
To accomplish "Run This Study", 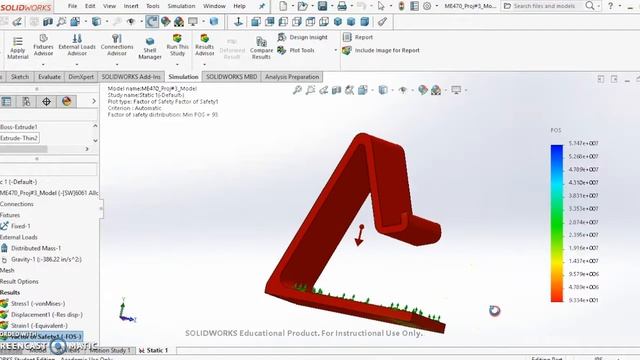I will tap(178, 45).
